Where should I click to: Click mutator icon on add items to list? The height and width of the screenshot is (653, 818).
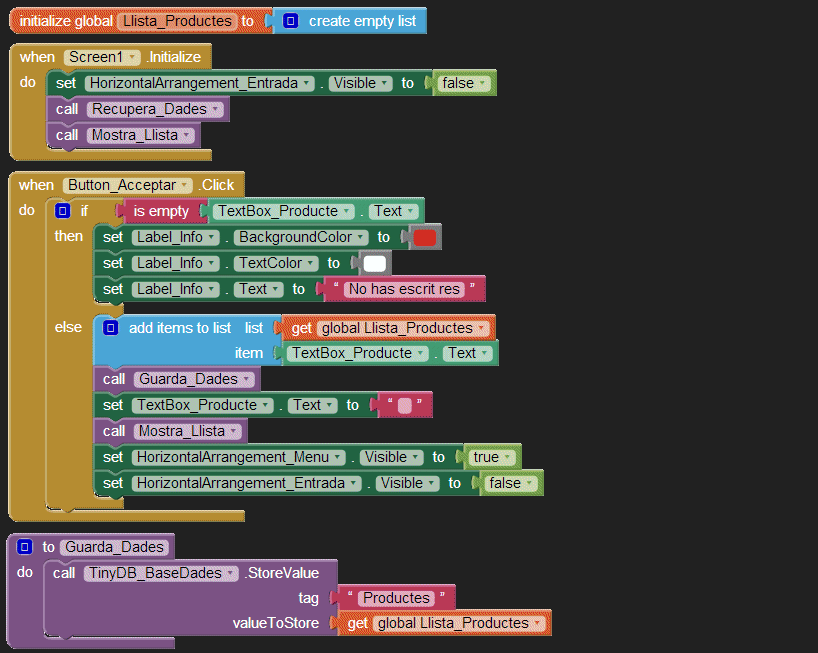tap(111, 328)
